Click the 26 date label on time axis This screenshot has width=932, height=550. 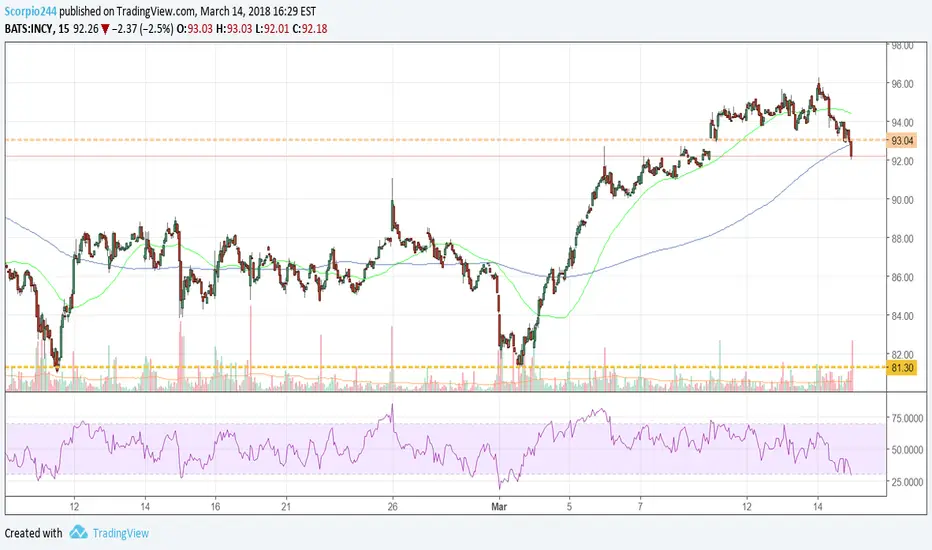tap(392, 507)
